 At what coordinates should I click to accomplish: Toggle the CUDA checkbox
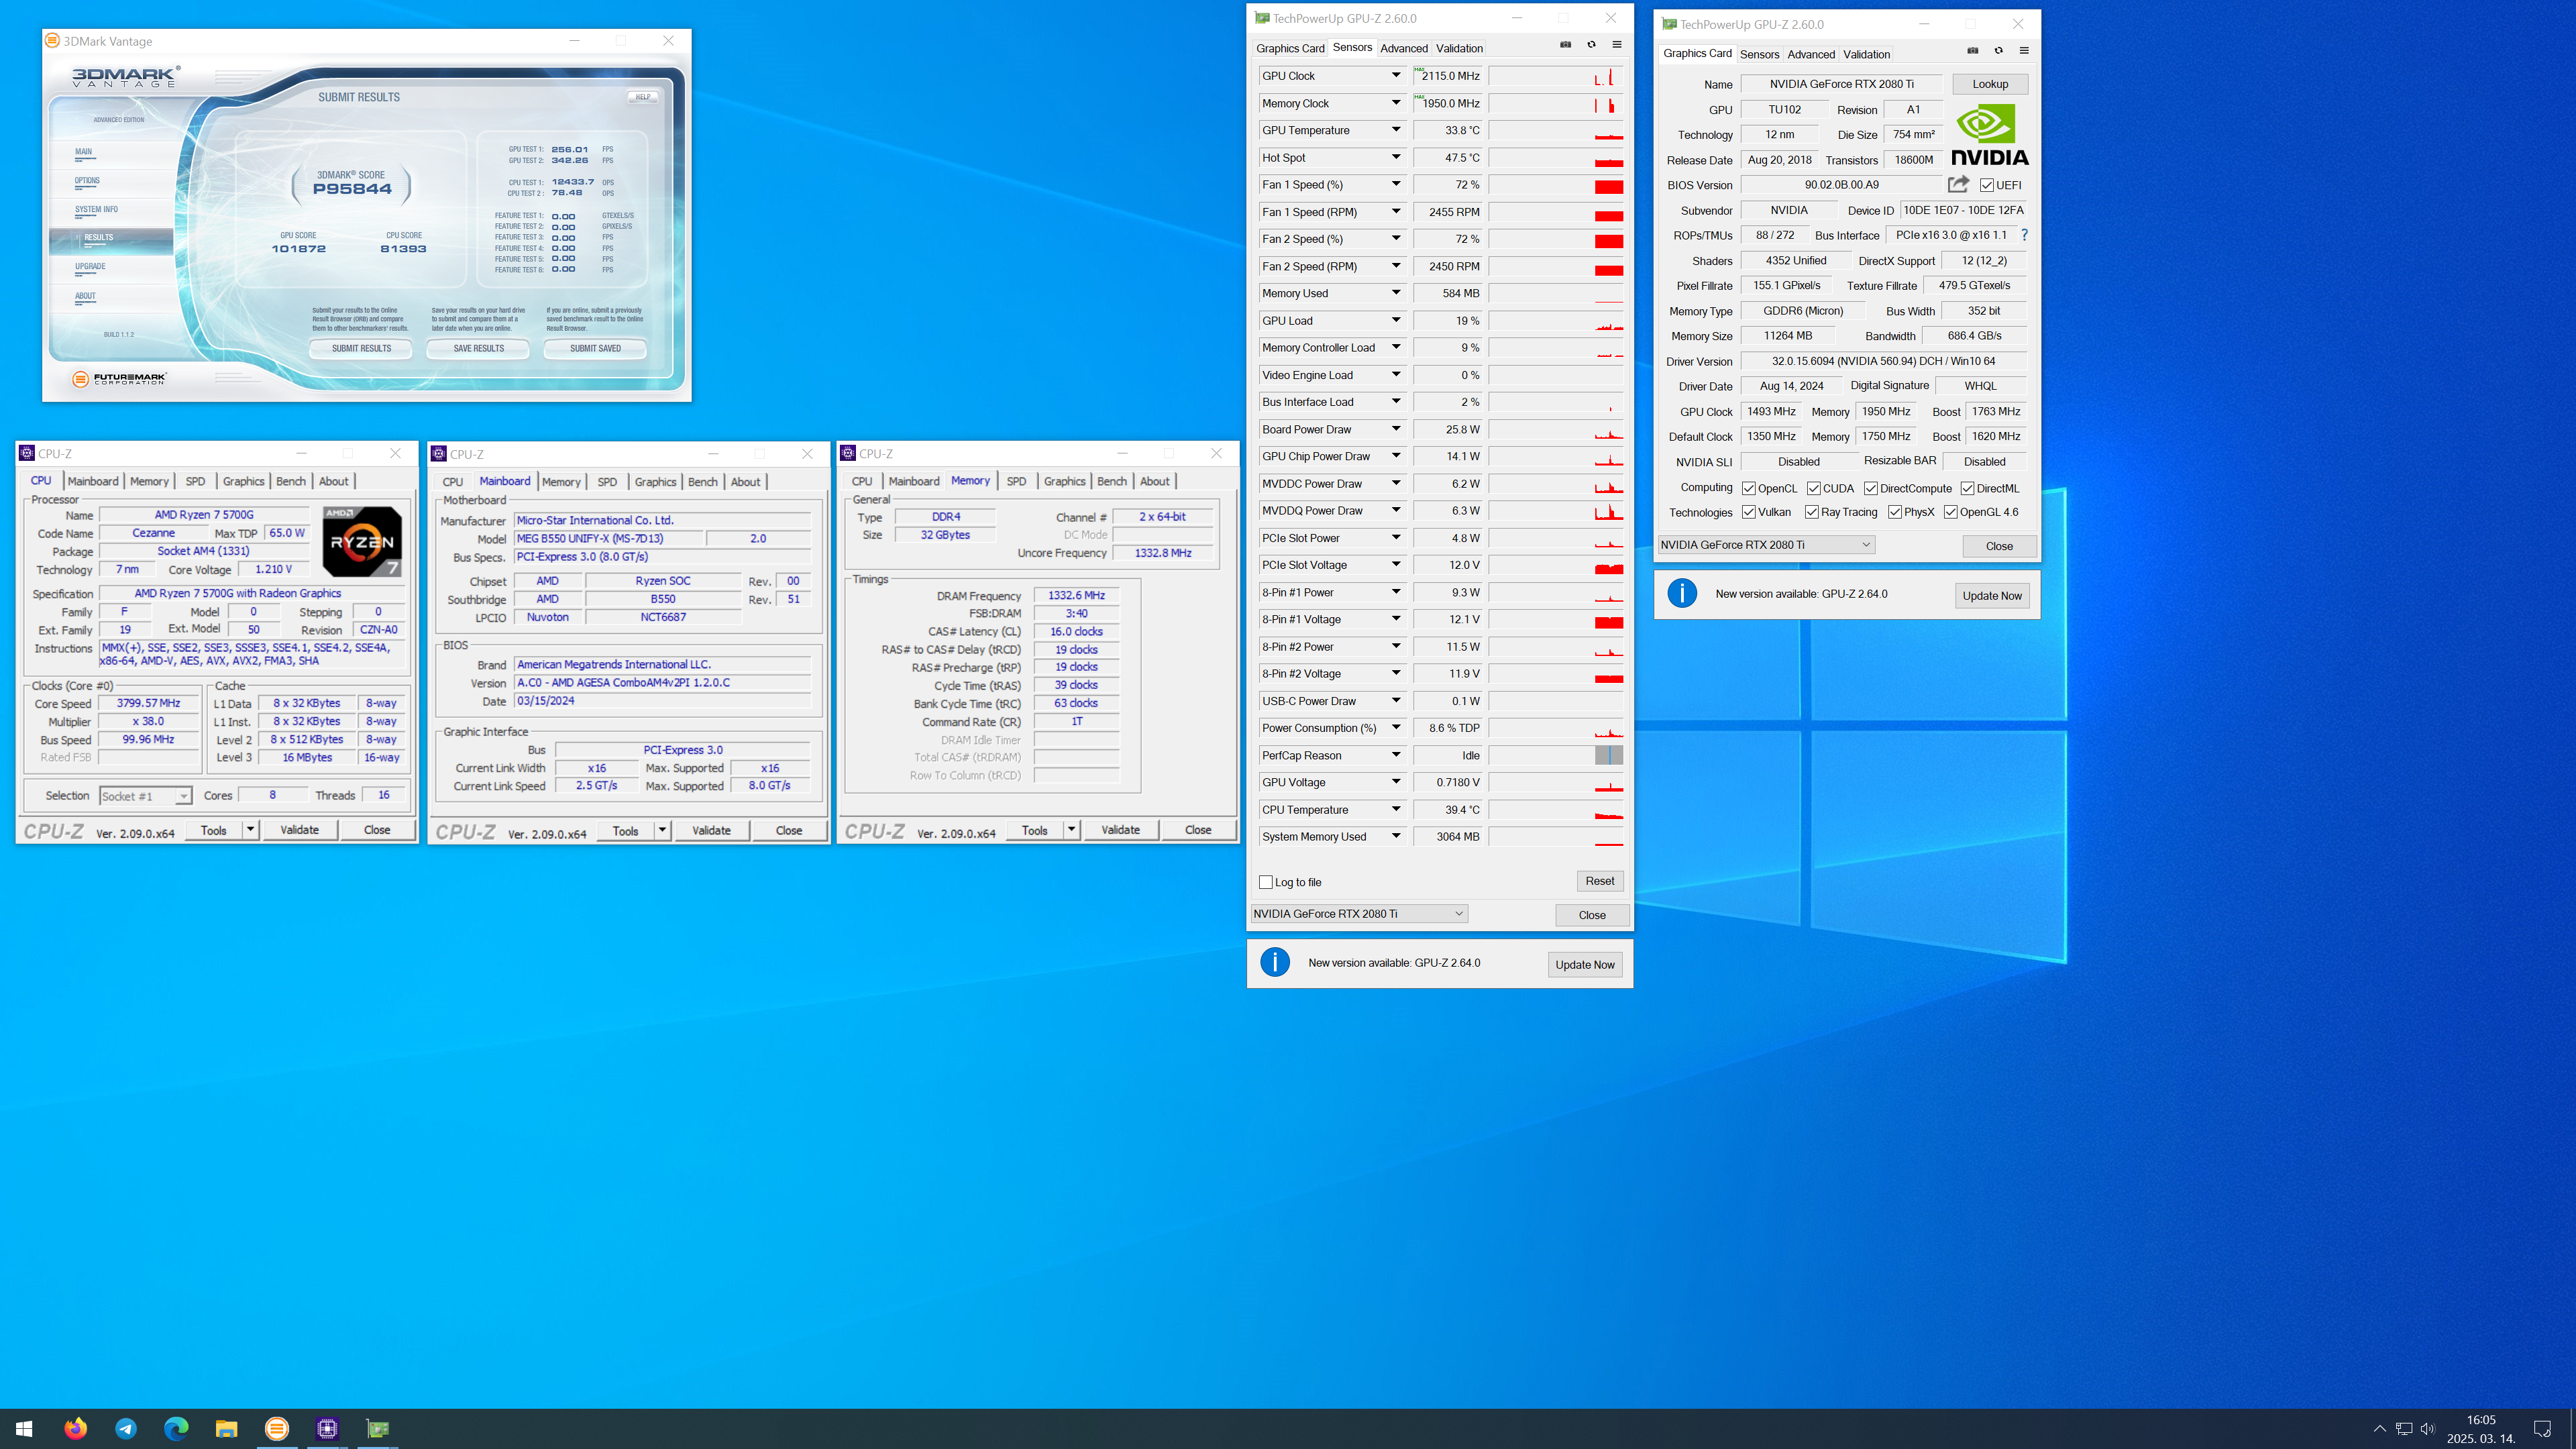coord(1813,488)
